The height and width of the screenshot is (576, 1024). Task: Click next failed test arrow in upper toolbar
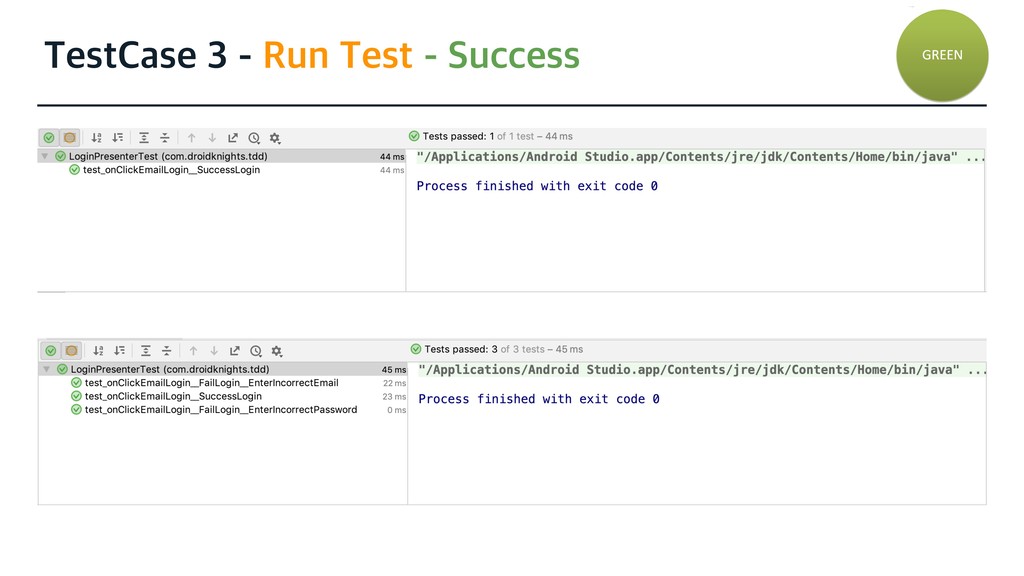[x=211, y=138]
